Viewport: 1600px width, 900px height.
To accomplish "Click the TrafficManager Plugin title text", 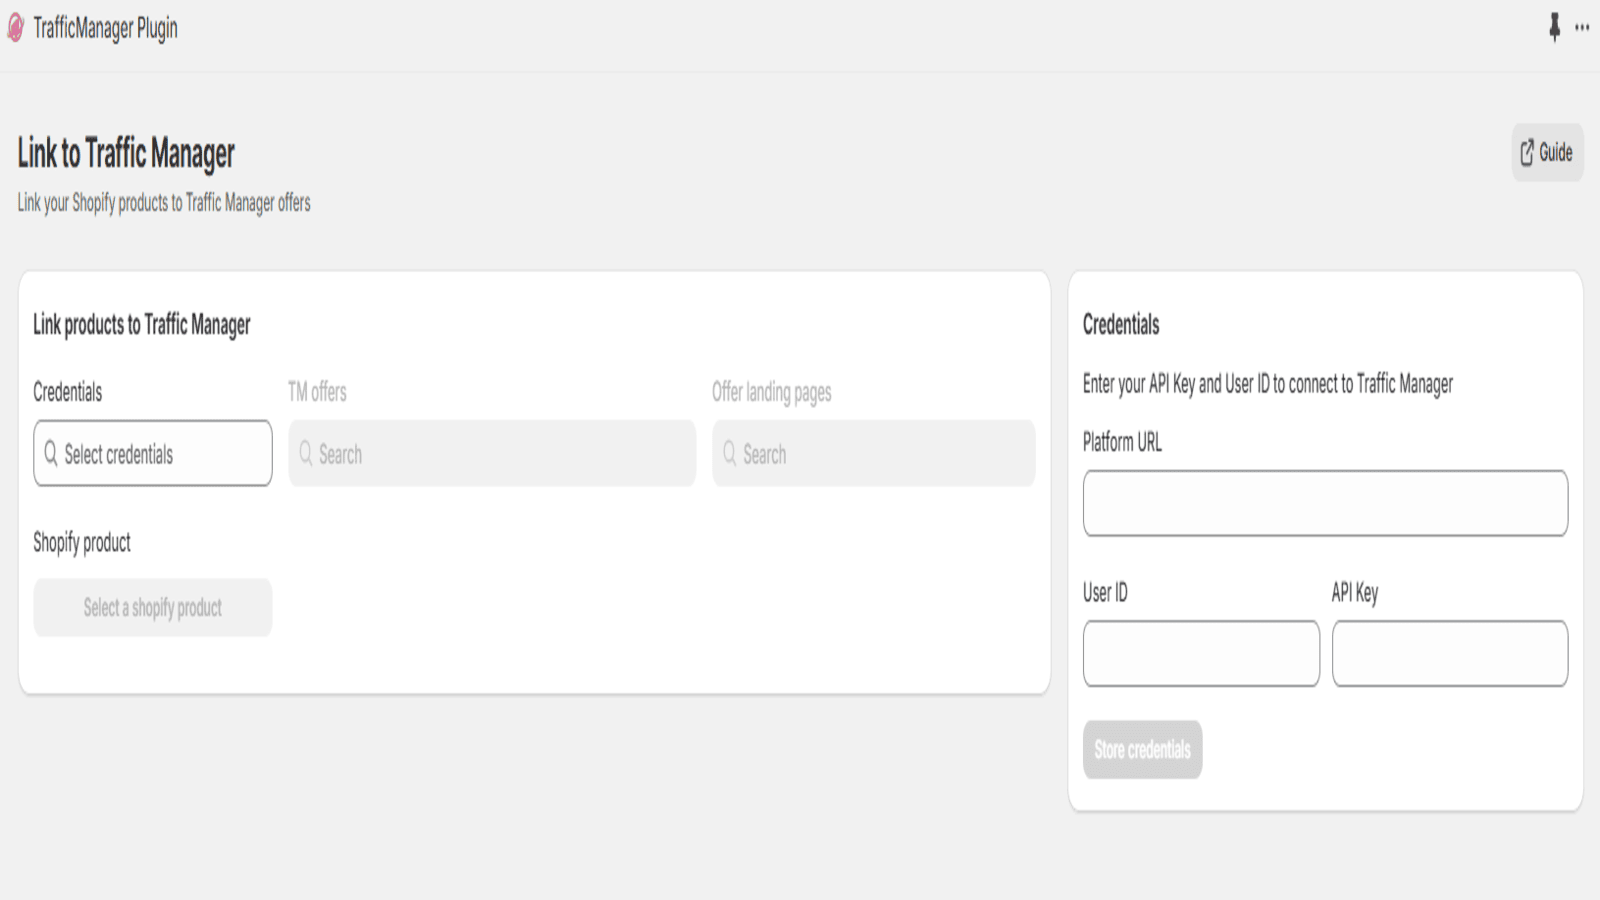I will click(105, 28).
